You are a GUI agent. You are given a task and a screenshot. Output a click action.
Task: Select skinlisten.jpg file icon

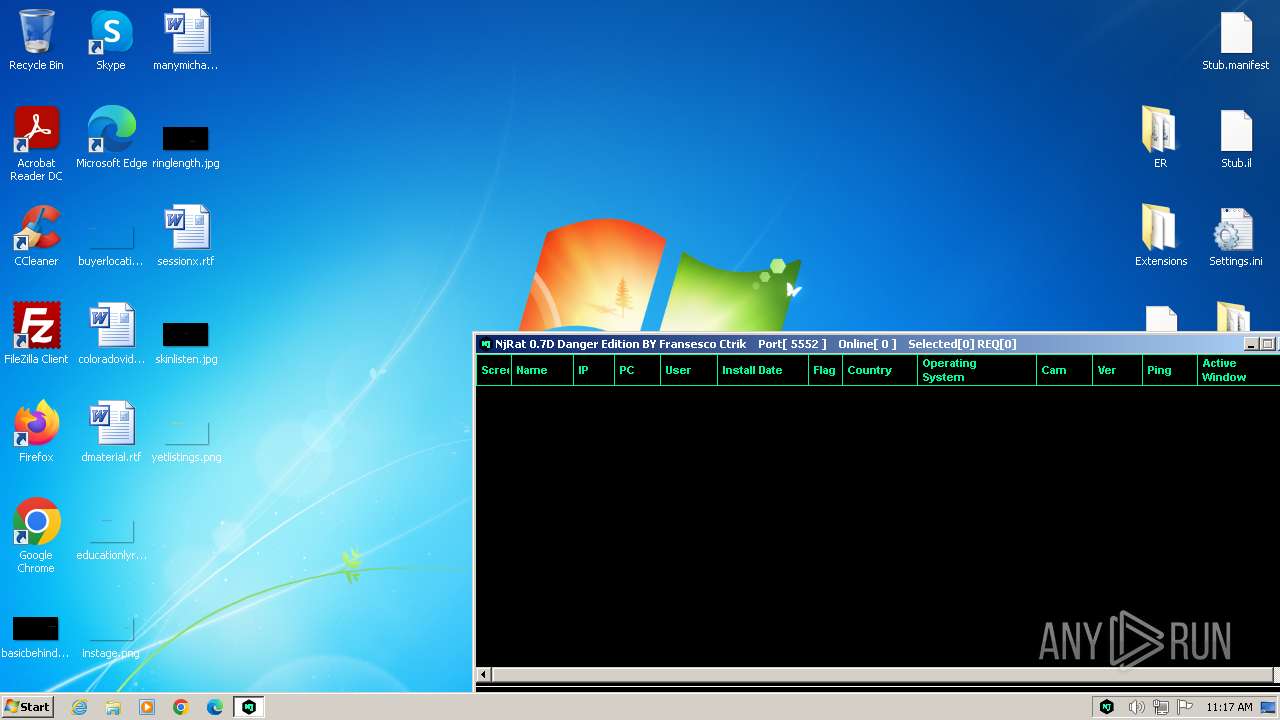coord(186,342)
